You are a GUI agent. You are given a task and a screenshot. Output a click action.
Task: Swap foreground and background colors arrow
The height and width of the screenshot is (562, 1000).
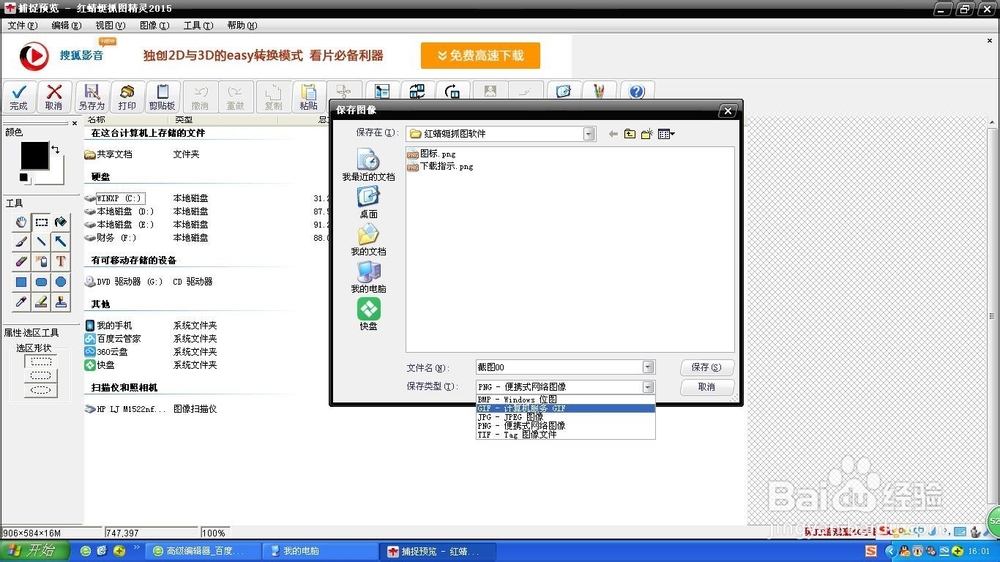[55, 149]
